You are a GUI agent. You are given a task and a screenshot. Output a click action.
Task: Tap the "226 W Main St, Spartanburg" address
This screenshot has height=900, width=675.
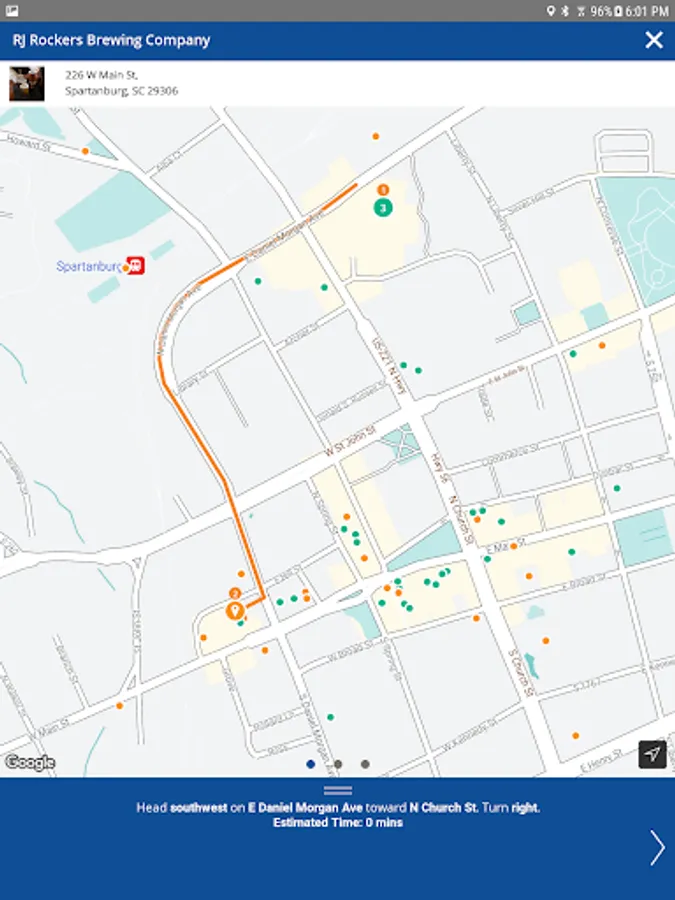121,83
